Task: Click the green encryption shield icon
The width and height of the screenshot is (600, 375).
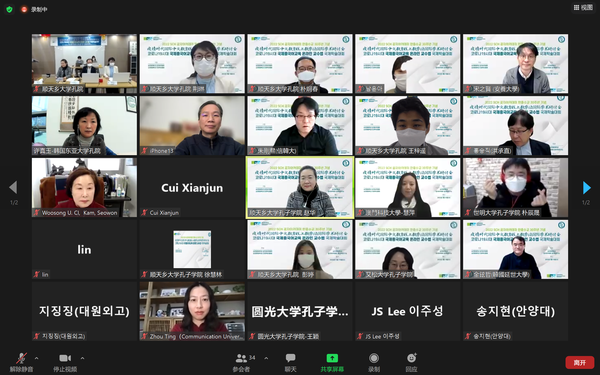Action: [x=10, y=9]
